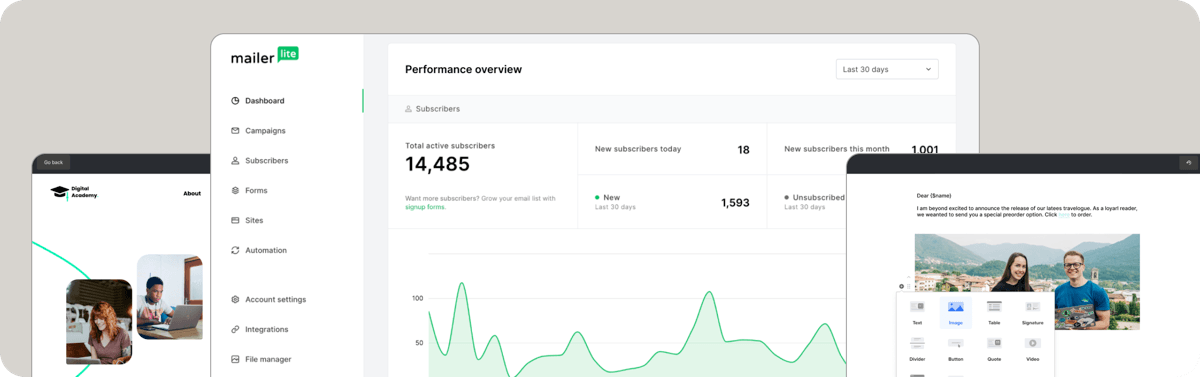Click the New subscribers today count 18
Screen dimensions: 1200x377
point(743,150)
